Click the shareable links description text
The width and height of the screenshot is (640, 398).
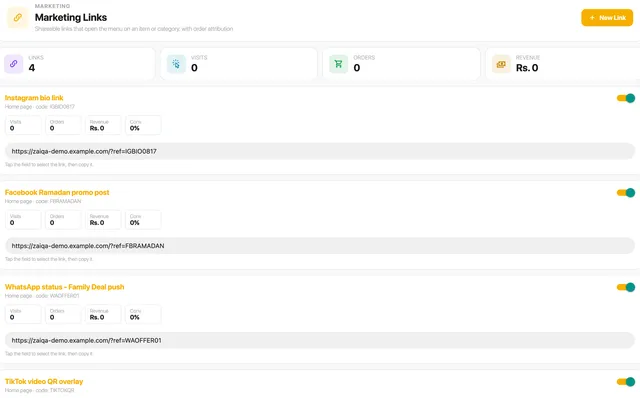(x=134, y=29)
